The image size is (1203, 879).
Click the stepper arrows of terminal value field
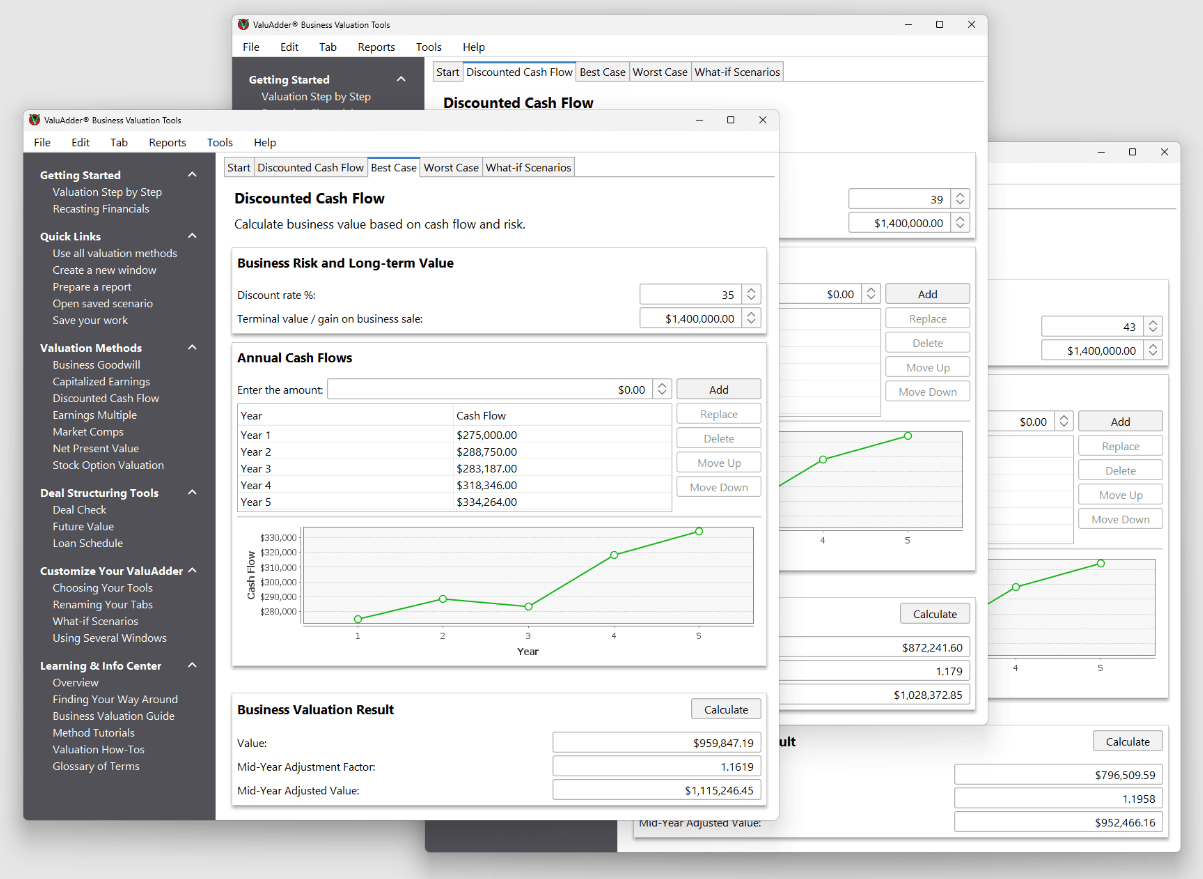point(752,319)
